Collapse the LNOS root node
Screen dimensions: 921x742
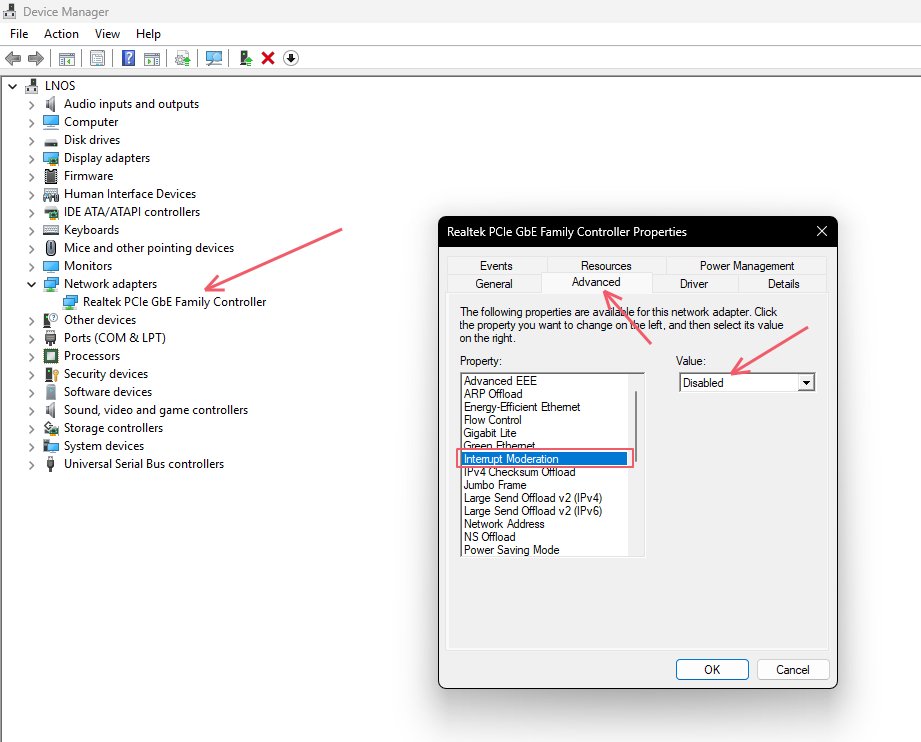(12, 86)
